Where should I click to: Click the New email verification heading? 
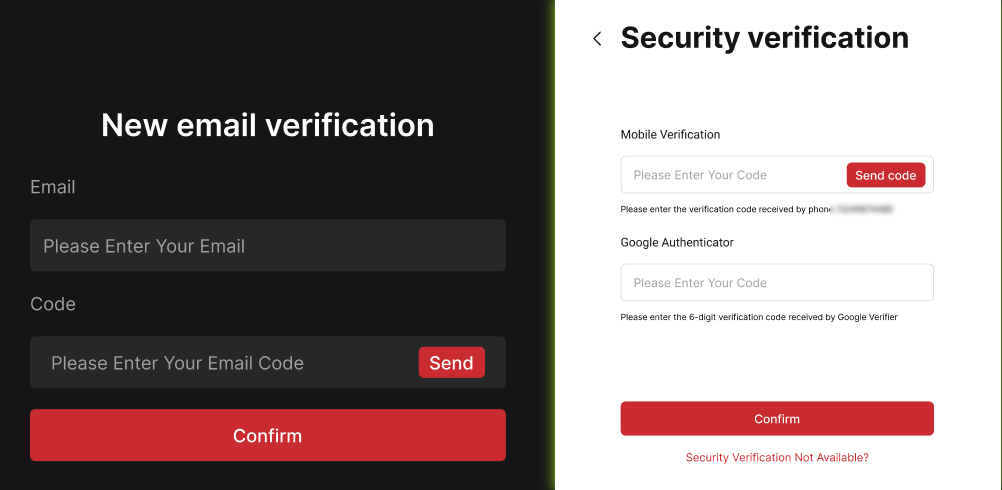[267, 125]
